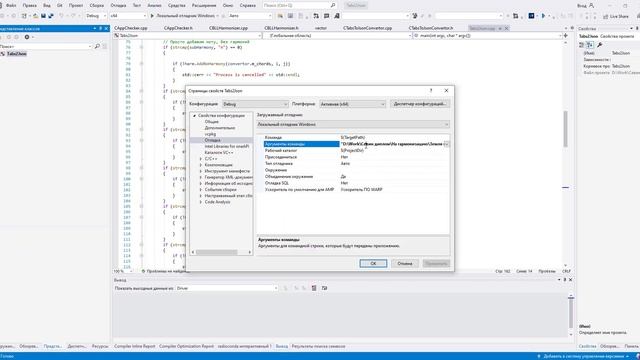Open the Платформа x64 dropdown in dialog
Image resolution: width=640 pixels, height=360 pixels.
tap(352, 104)
